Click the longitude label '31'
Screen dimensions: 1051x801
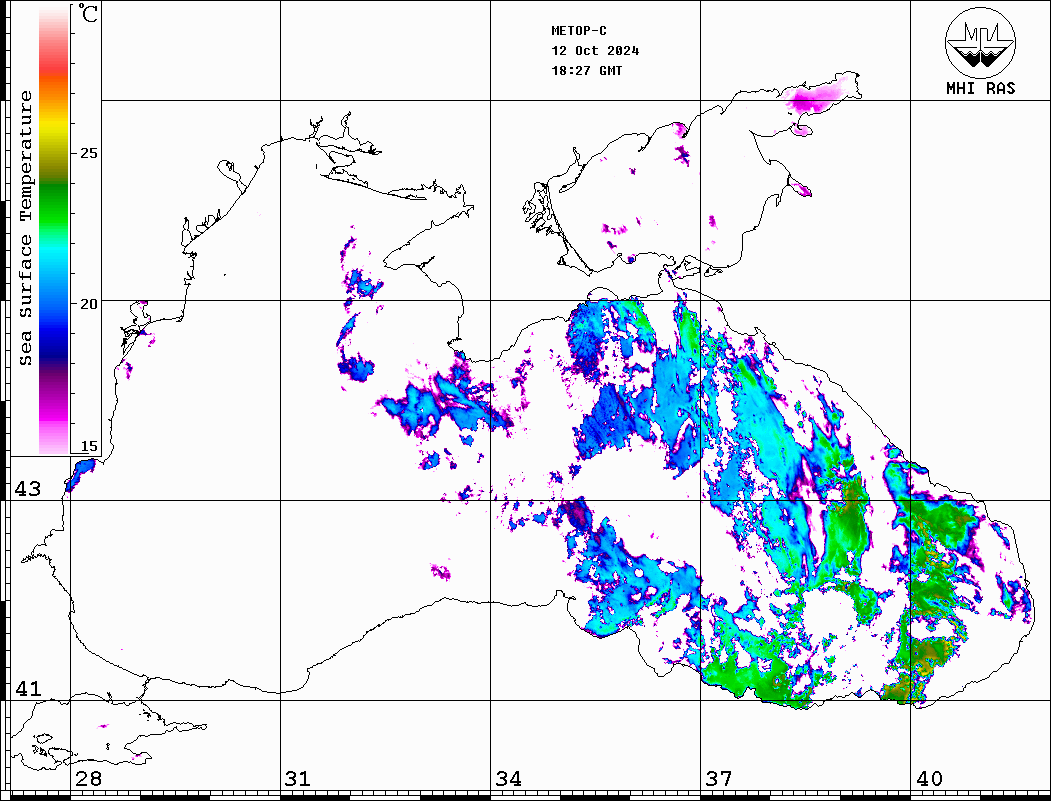click(x=298, y=779)
